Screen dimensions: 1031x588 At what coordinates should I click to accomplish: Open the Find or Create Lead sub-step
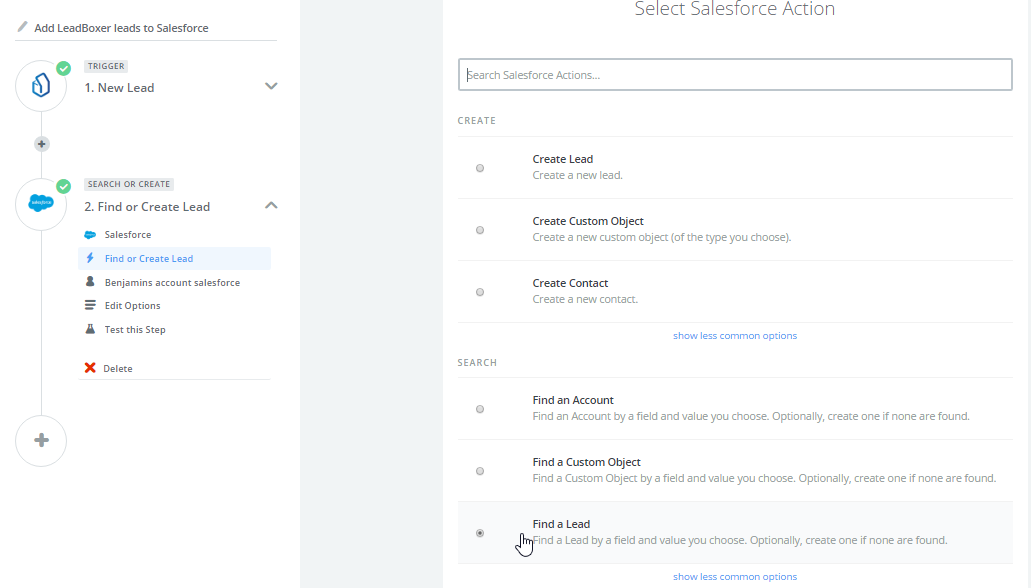pos(149,259)
